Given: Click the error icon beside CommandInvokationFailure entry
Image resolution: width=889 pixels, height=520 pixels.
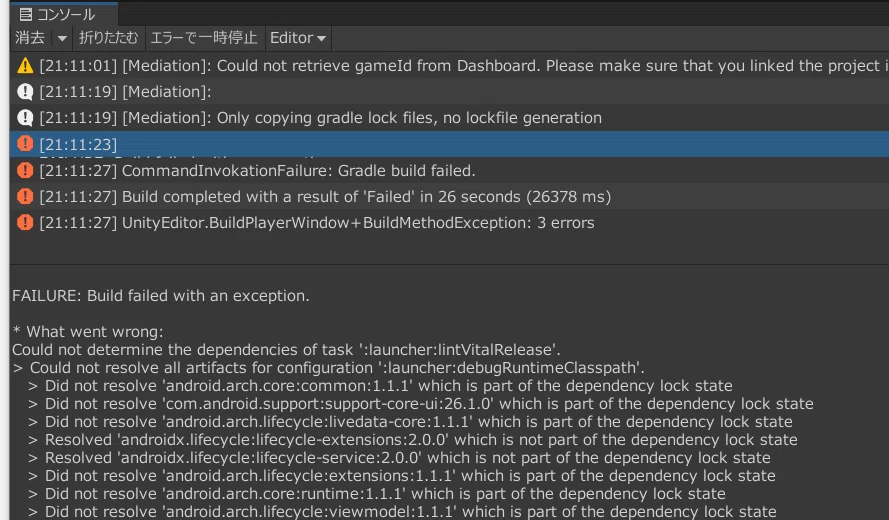Looking at the screenshot, I should point(25,170).
